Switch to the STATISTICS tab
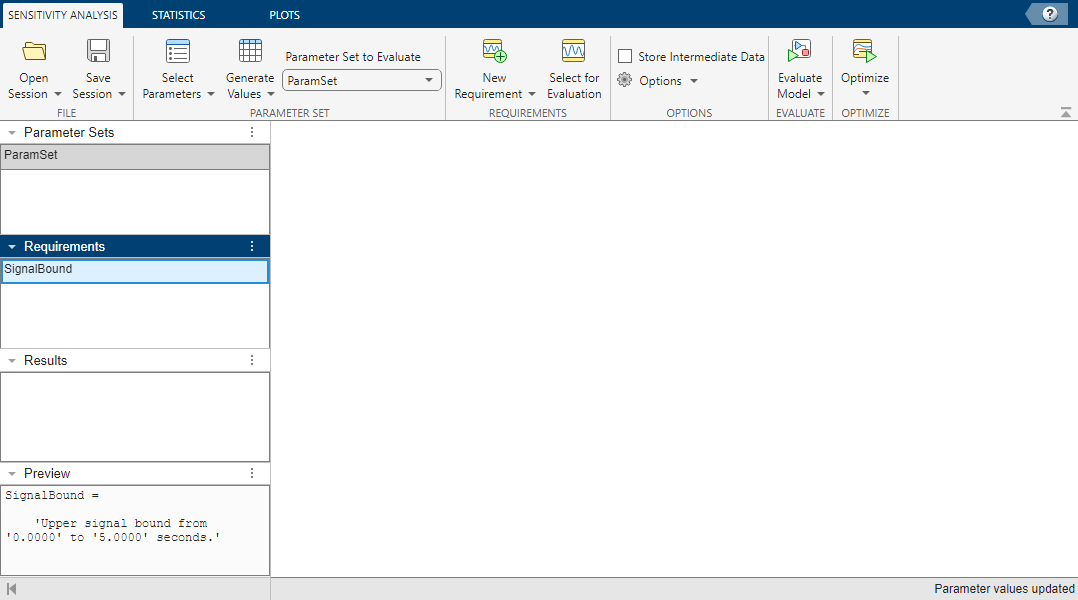 click(x=178, y=14)
